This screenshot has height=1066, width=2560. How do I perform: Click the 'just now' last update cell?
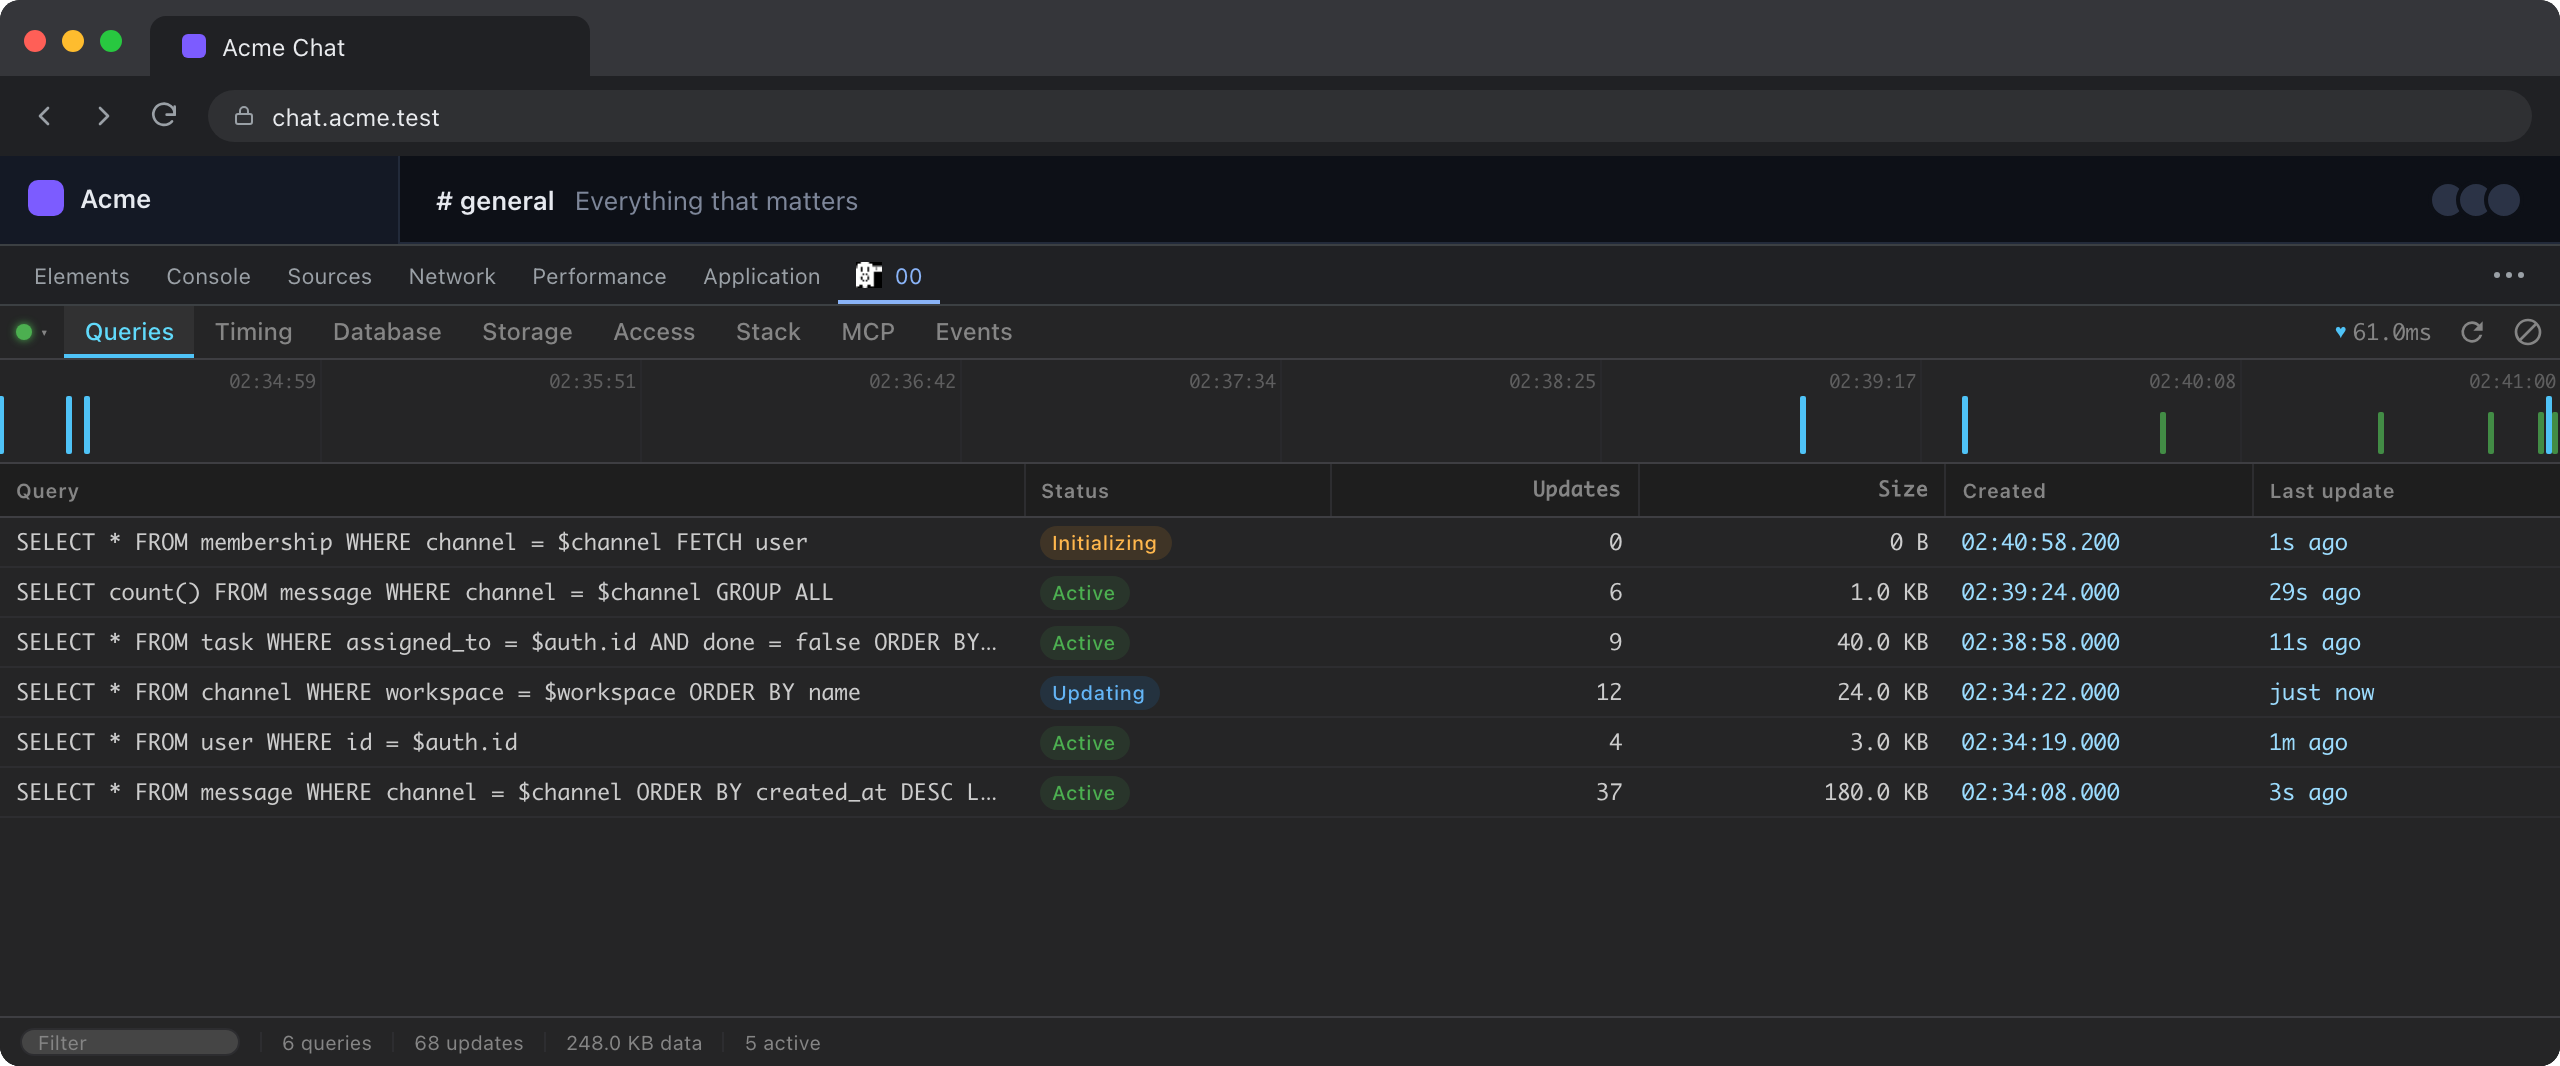[x=2321, y=692]
